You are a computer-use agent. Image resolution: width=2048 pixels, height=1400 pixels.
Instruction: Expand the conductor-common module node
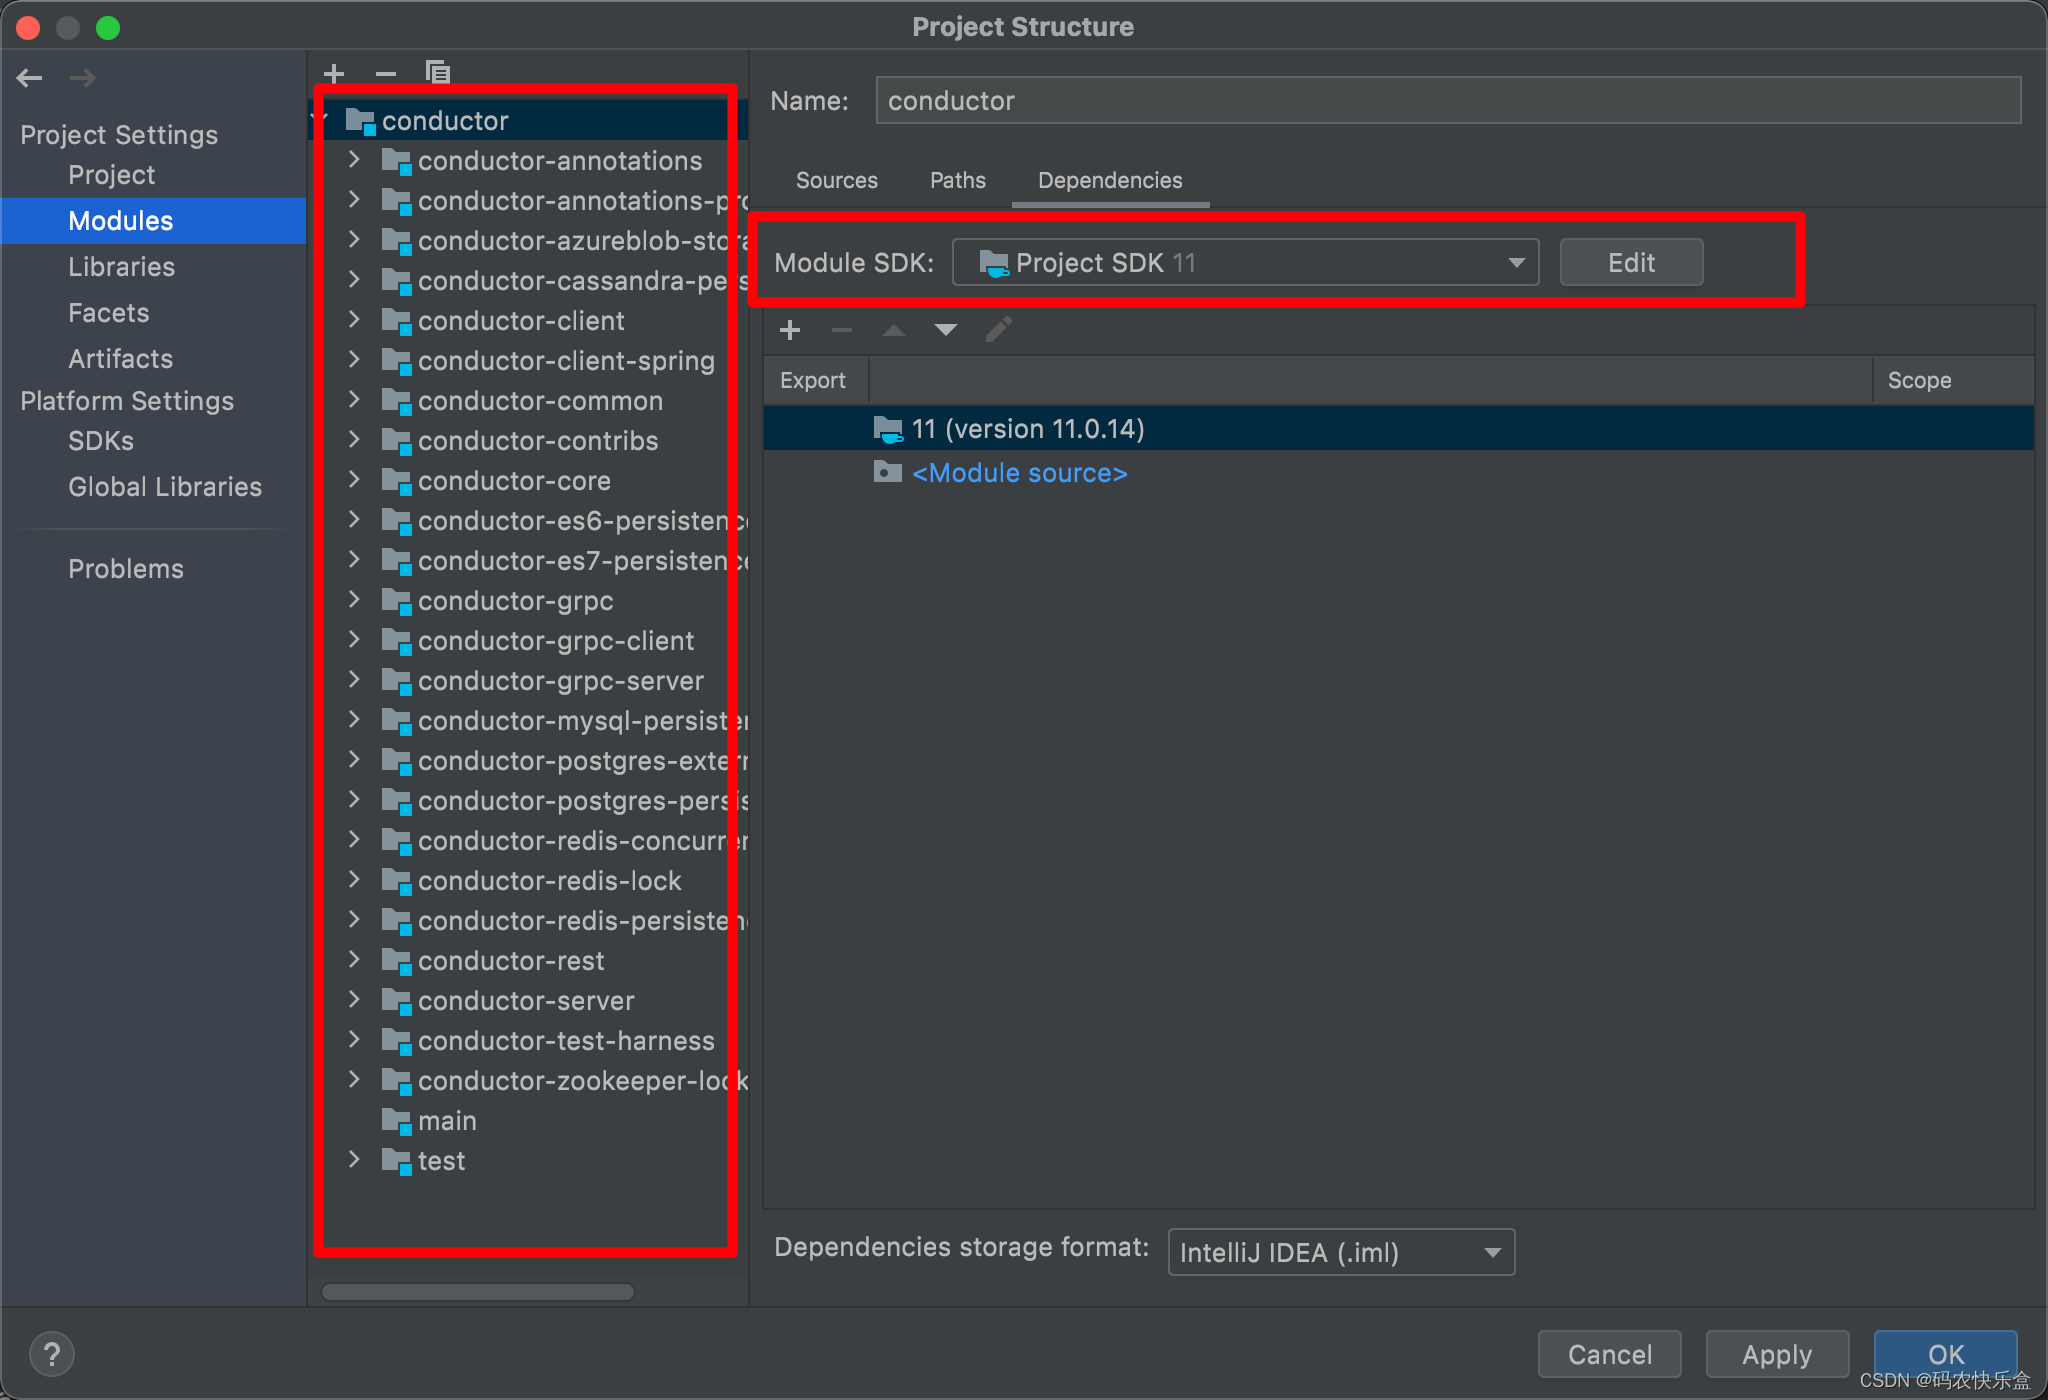point(354,400)
